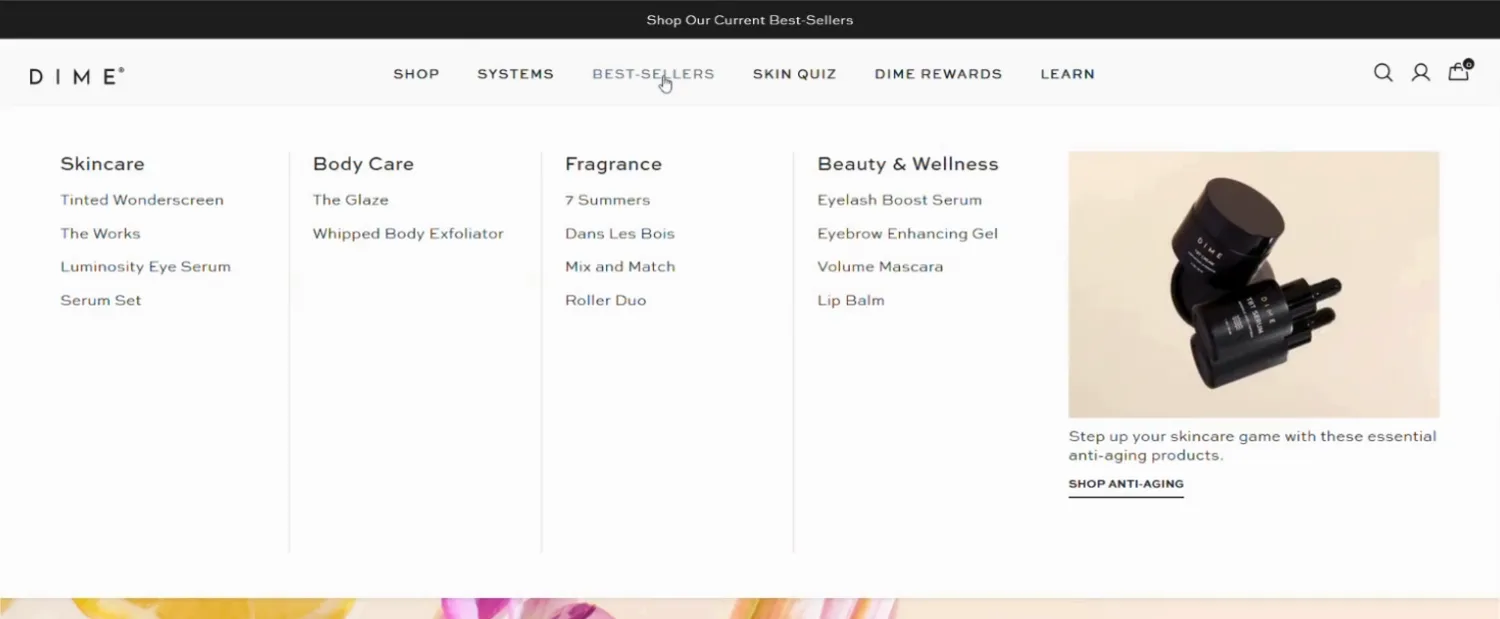
Task: Open Luminosity Eye Serum link
Action: (145, 267)
